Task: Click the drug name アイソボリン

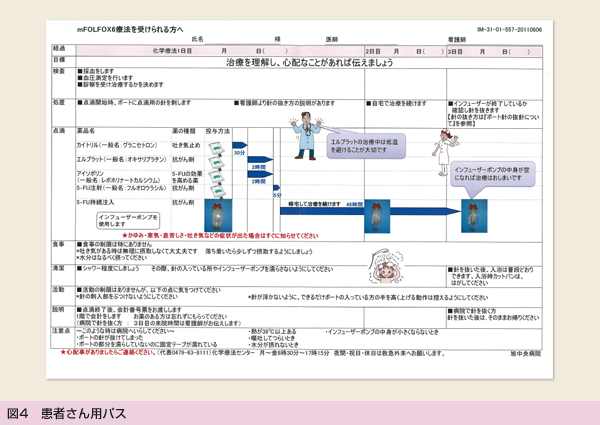Action: click(90, 173)
